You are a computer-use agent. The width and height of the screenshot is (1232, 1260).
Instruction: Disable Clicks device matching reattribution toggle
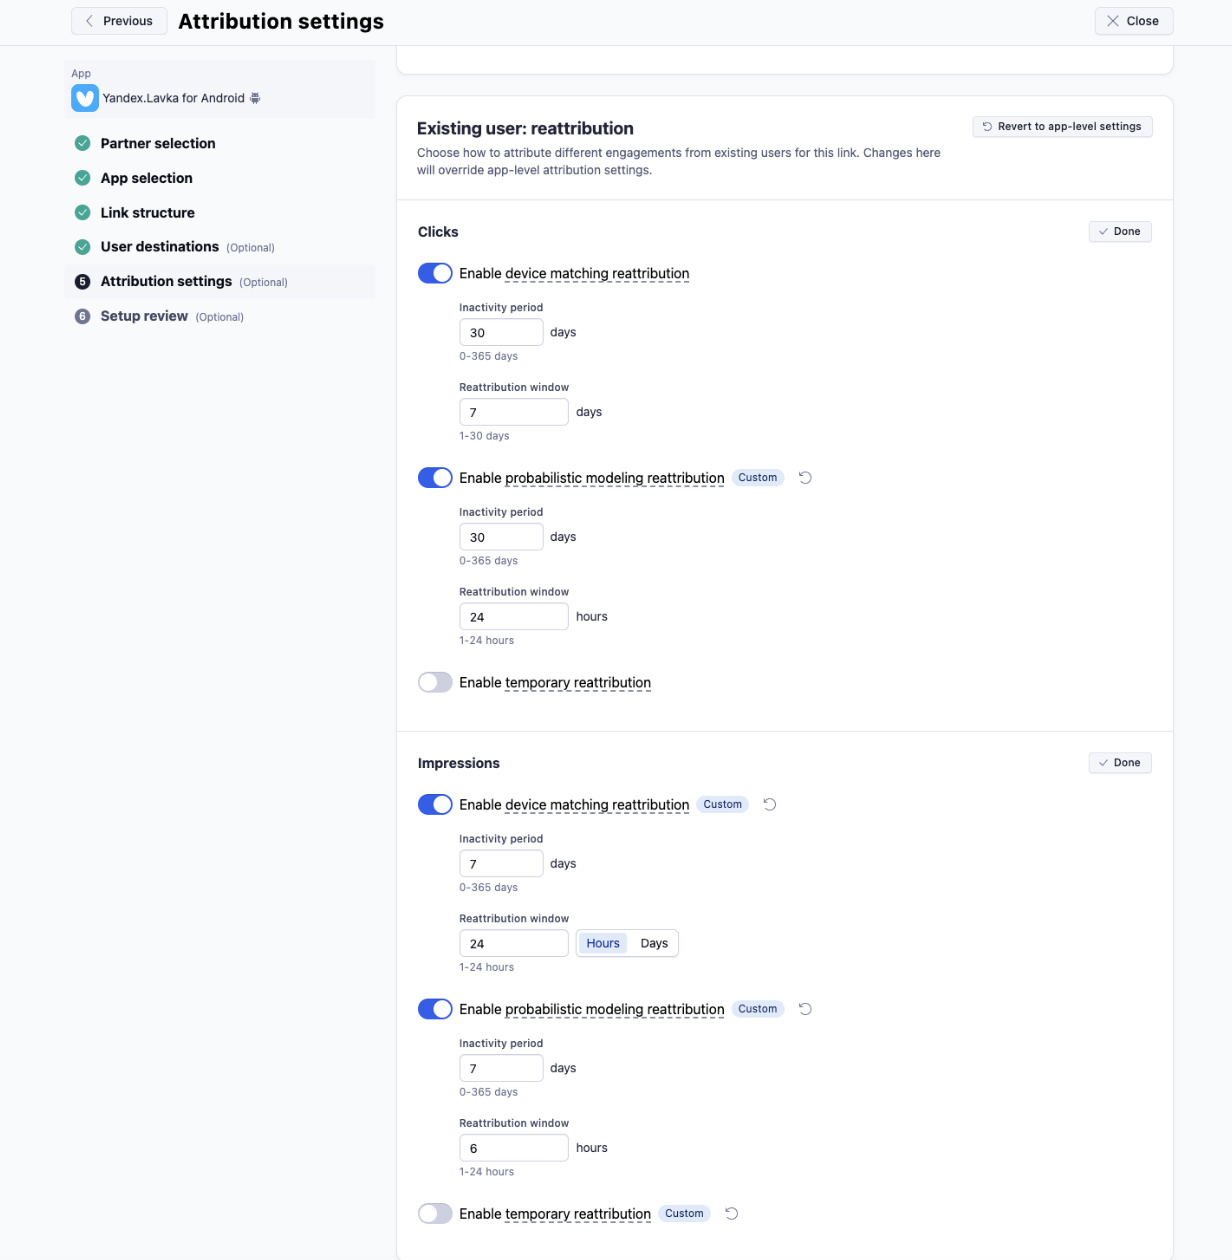coord(435,274)
